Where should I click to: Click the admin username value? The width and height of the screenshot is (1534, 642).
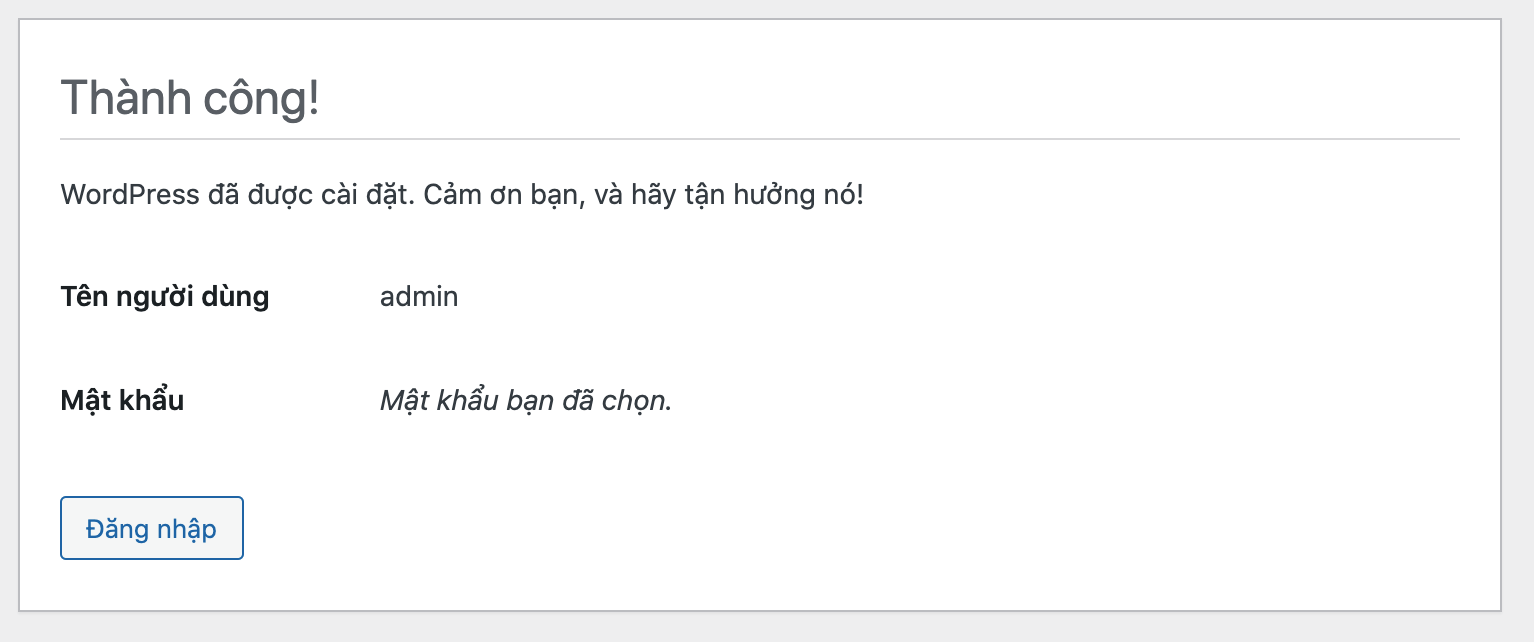coord(419,297)
